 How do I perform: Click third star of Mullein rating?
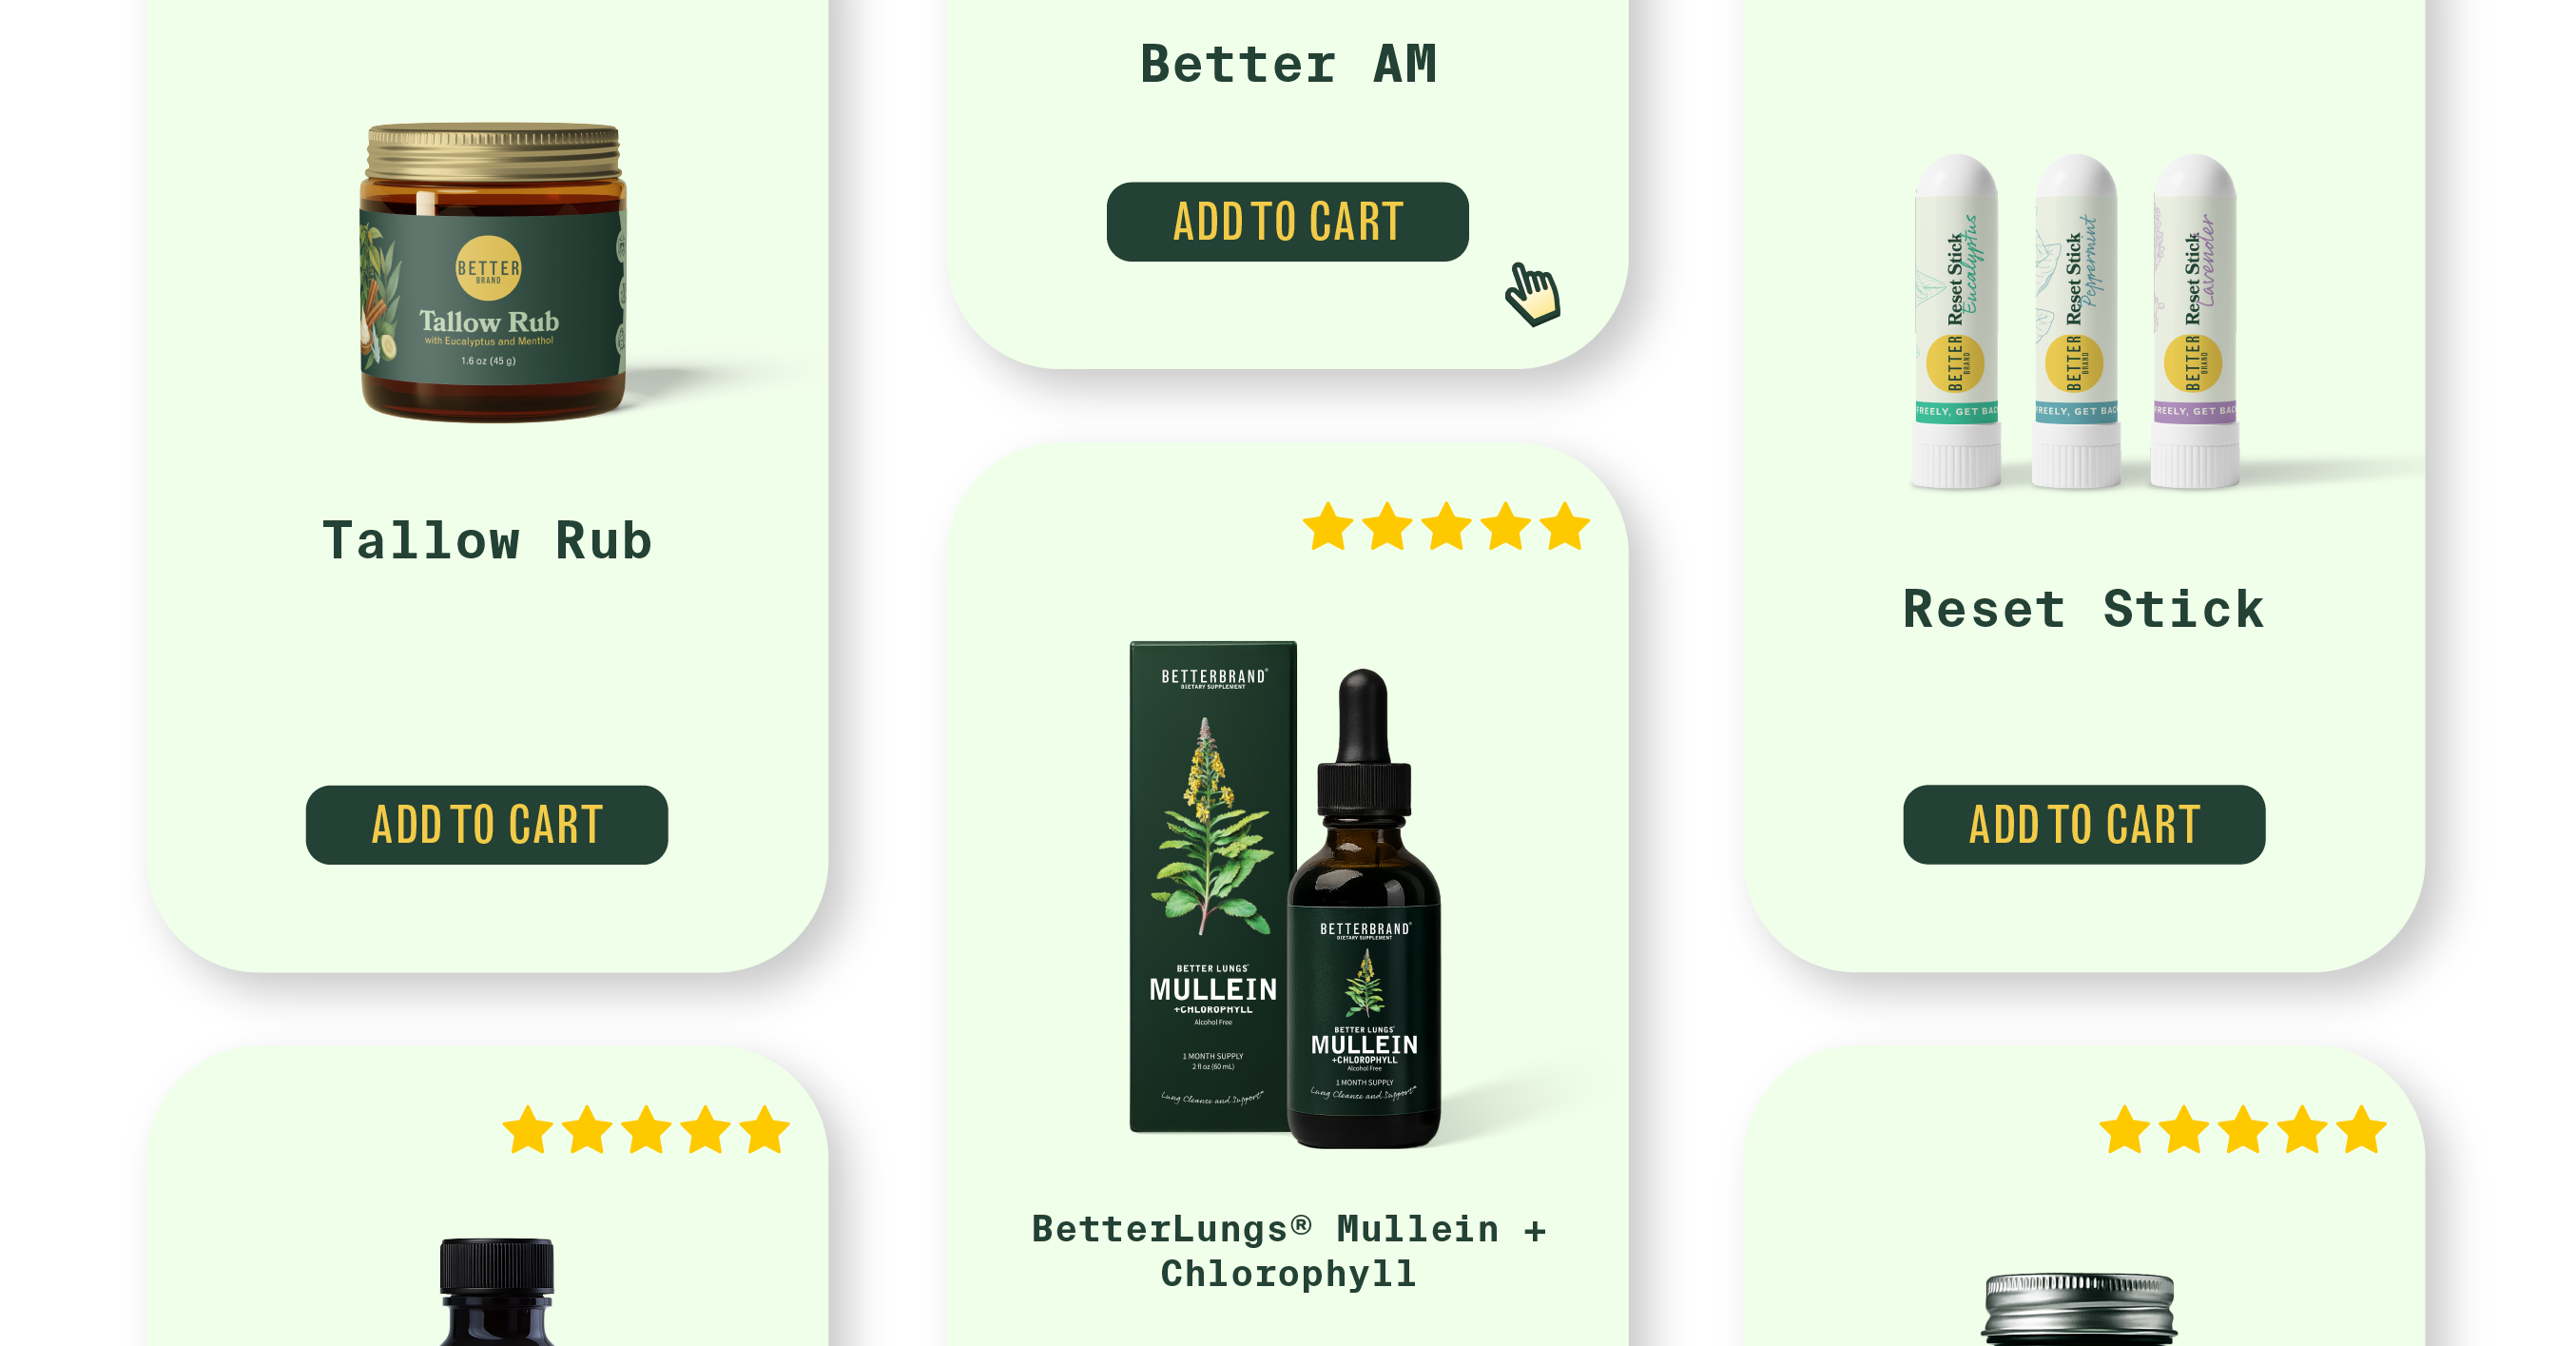[x=1447, y=527]
